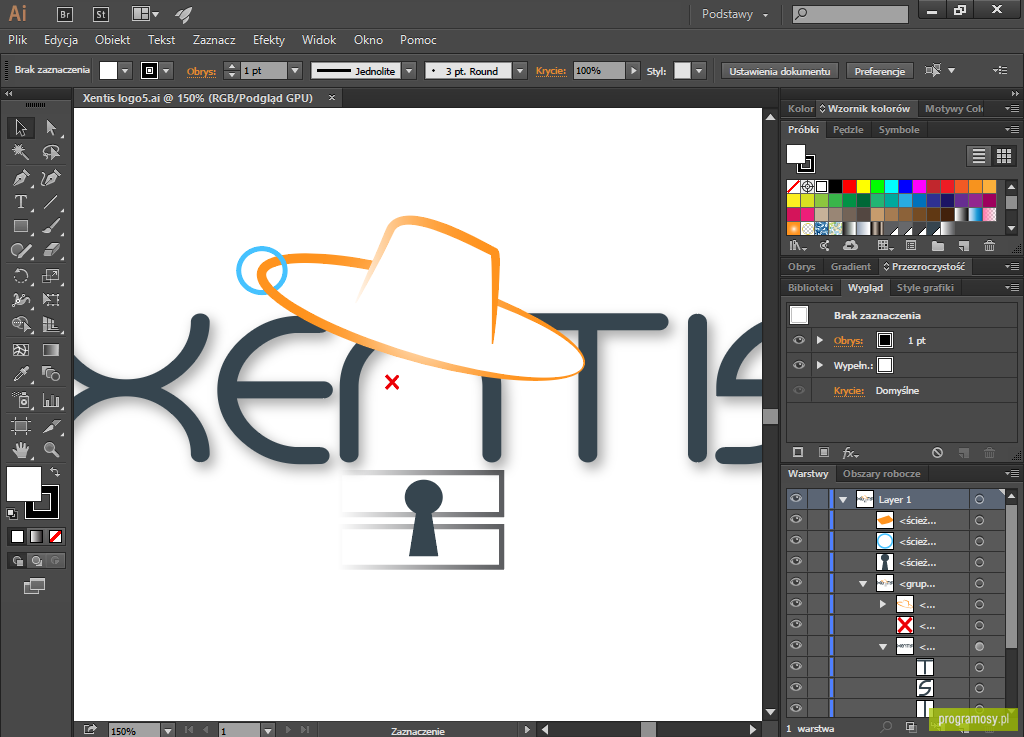
Task: Click the orange Obrys link in control bar
Action: 201,71
